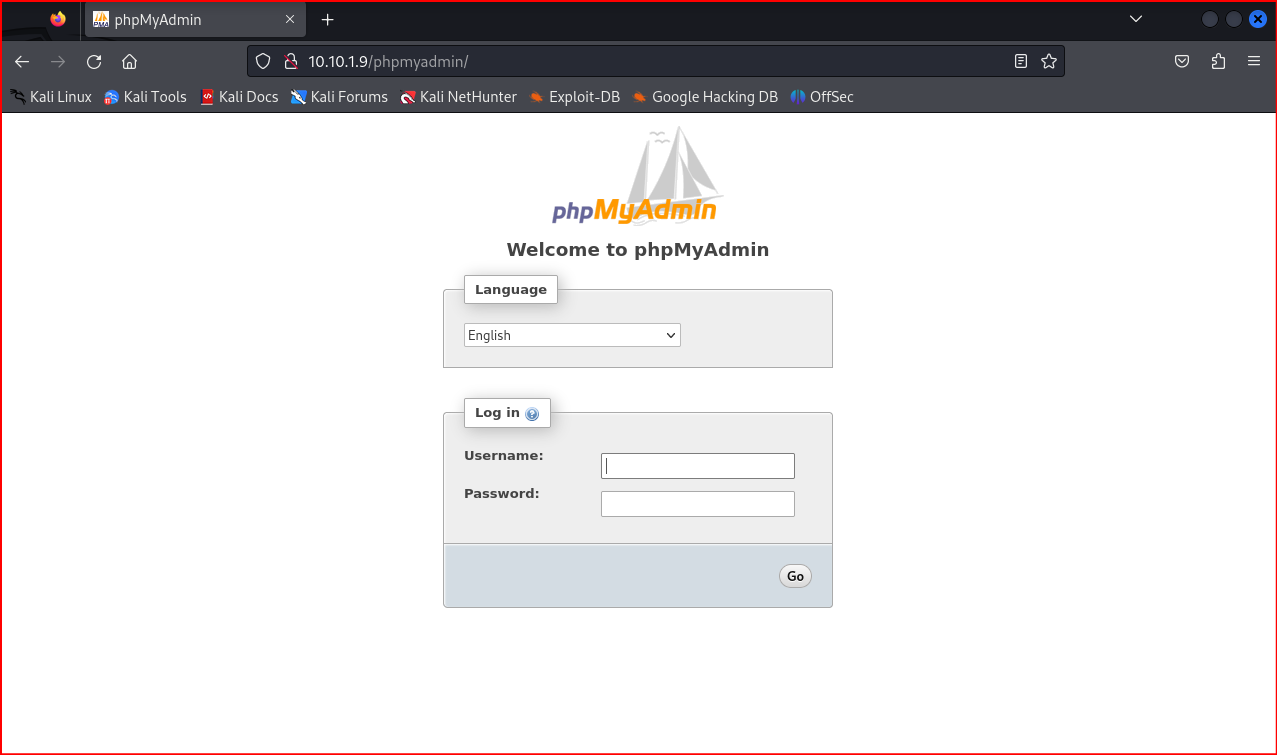This screenshot has width=1277, height=755.
Task: Click the login help question mark icon
Action: click(532, 414)
